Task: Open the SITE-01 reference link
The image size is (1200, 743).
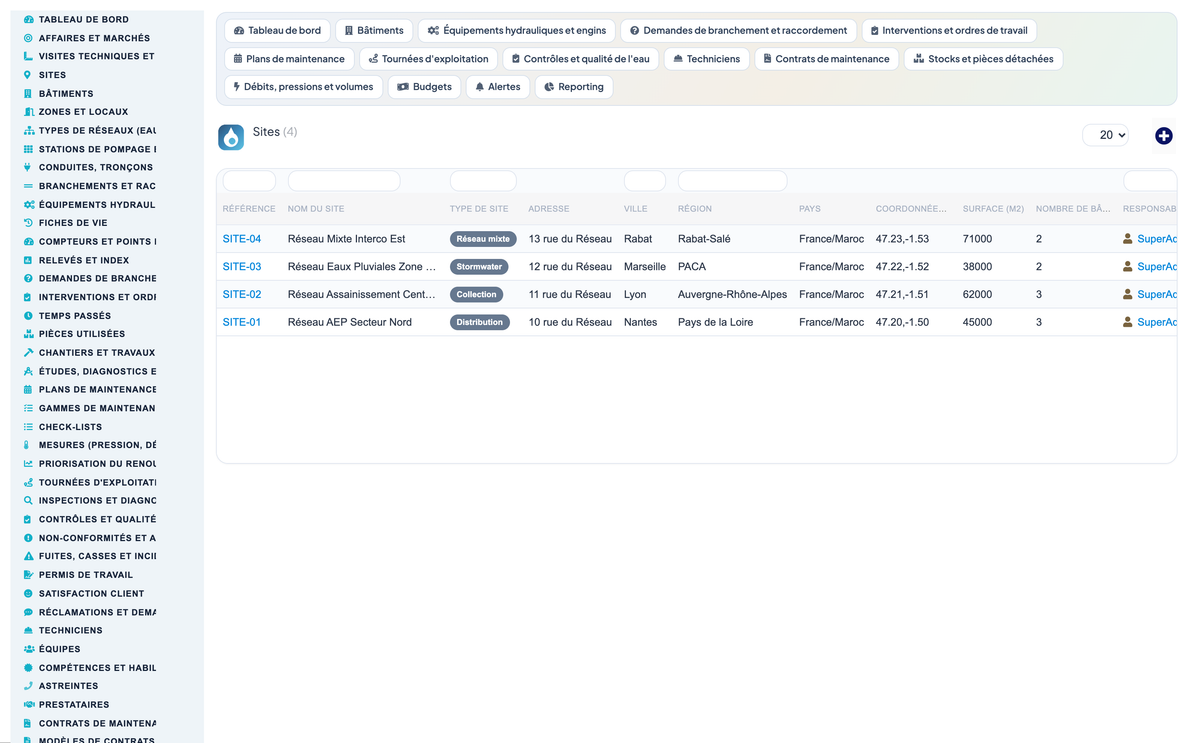Action: point(242,322)
